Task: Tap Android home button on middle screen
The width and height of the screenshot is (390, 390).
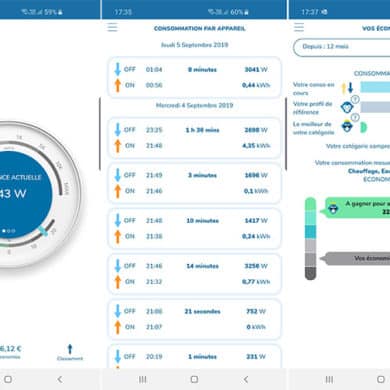Action: (194, 379)
